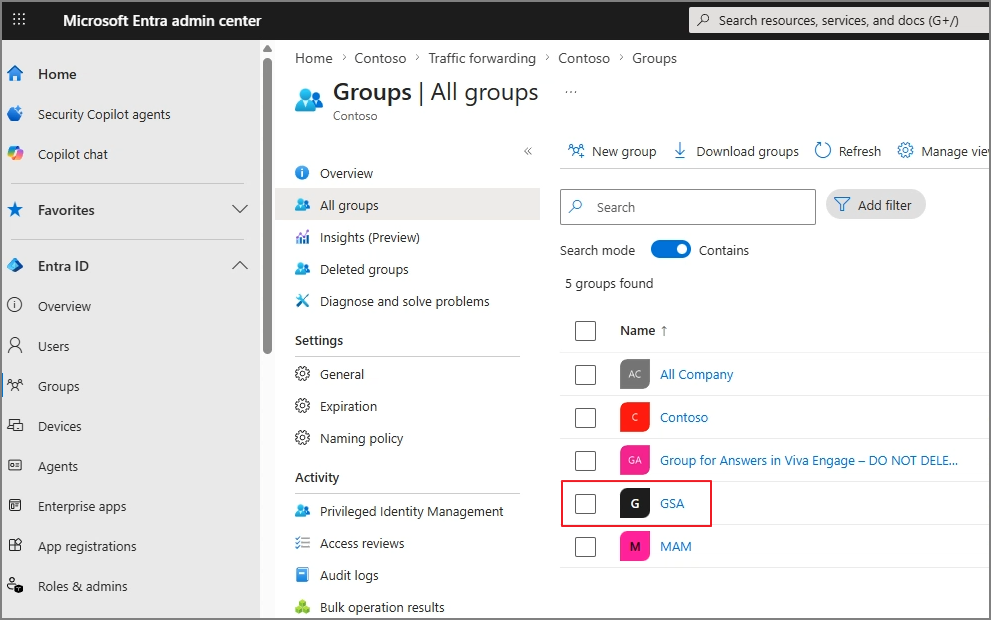
Task: Collapse the Entra ID section chevron
Action: [240, 265]
